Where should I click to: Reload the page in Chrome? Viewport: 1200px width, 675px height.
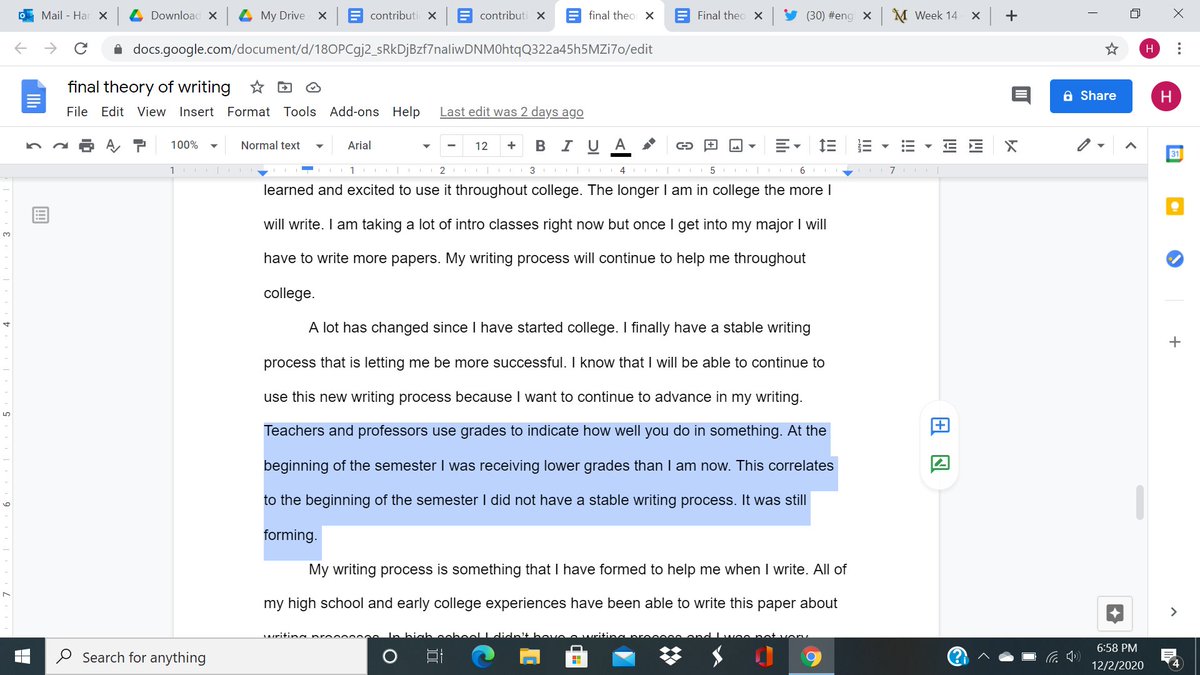[81, 48]
